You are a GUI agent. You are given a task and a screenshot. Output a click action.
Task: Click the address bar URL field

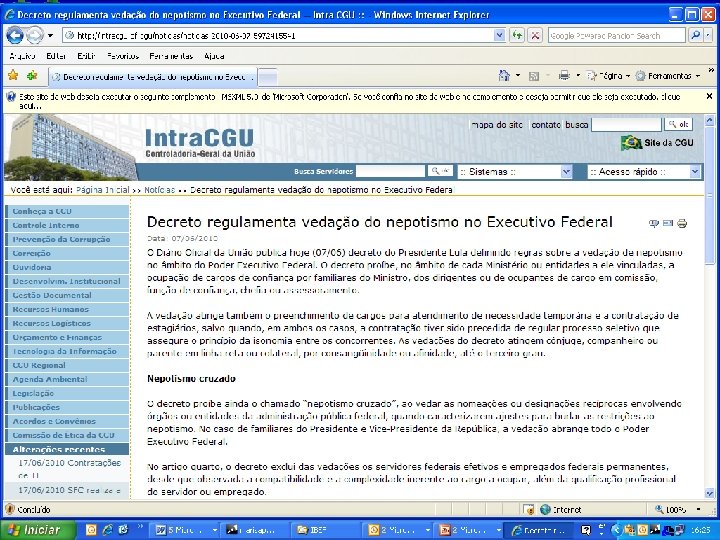(x=278, y=35)
